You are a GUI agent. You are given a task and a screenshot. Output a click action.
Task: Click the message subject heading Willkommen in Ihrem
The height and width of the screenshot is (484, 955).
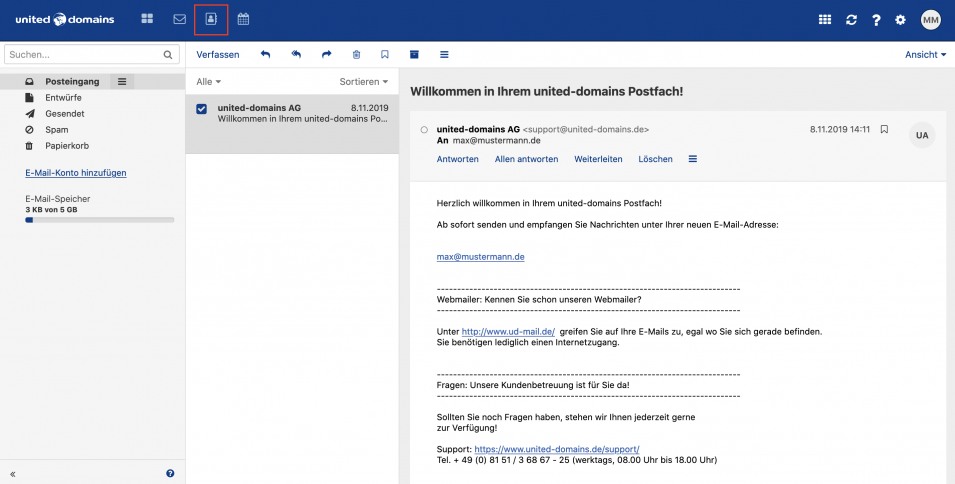click(546, 92)
